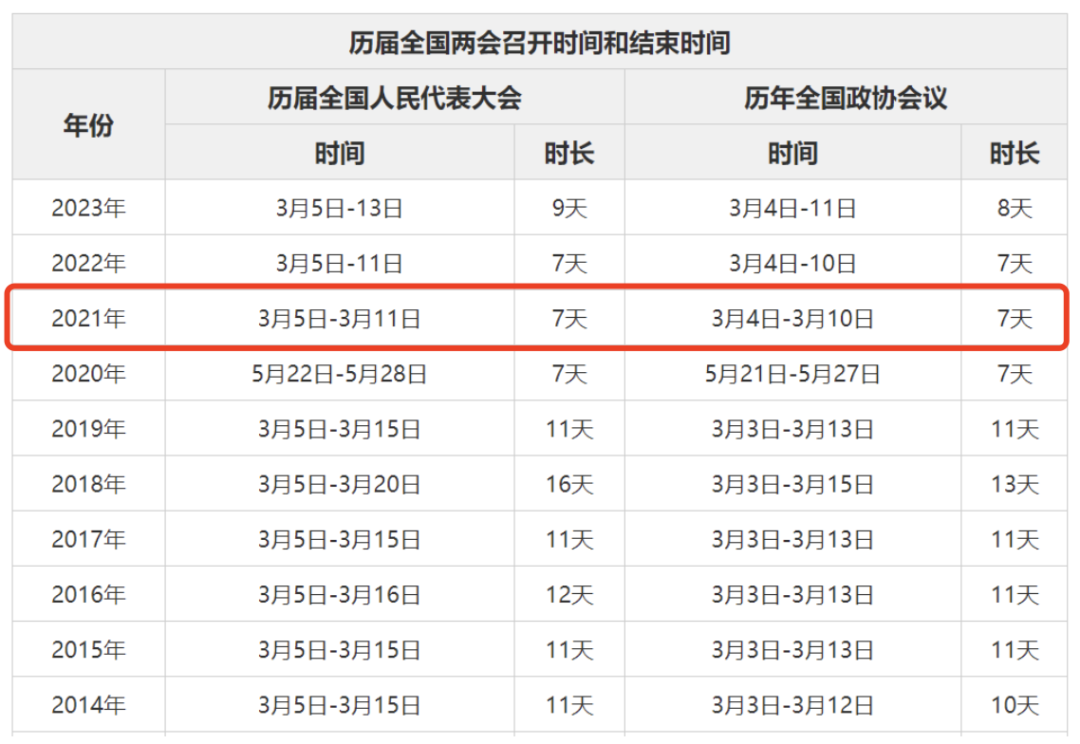Select the 2022年 year cell
The height and width of the screenshot is (744, 1080).
(x=88, y=263)
